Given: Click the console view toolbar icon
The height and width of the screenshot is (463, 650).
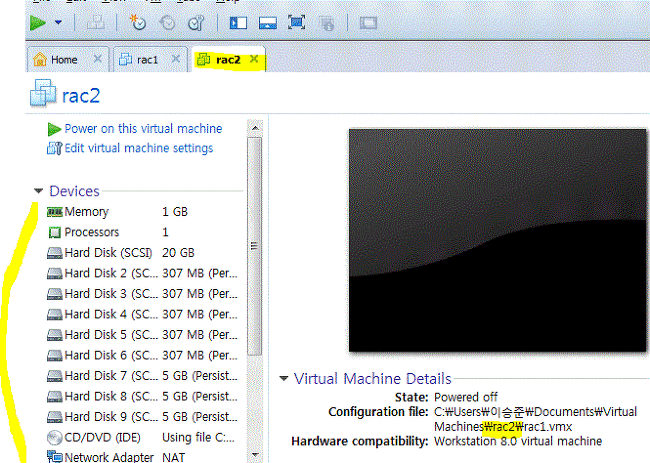Looking at the screenshot, I should point(368,23).
